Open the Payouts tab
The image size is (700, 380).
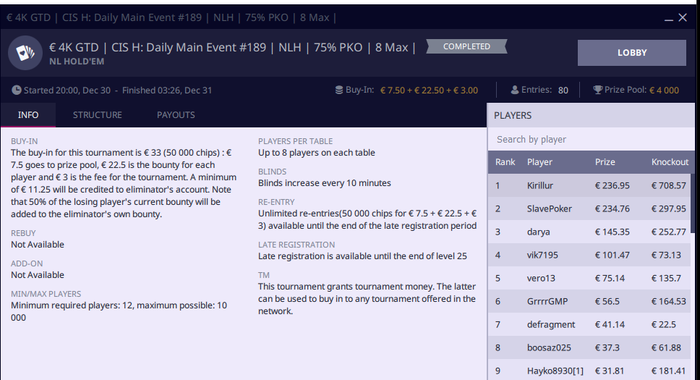tap(176, 115)
